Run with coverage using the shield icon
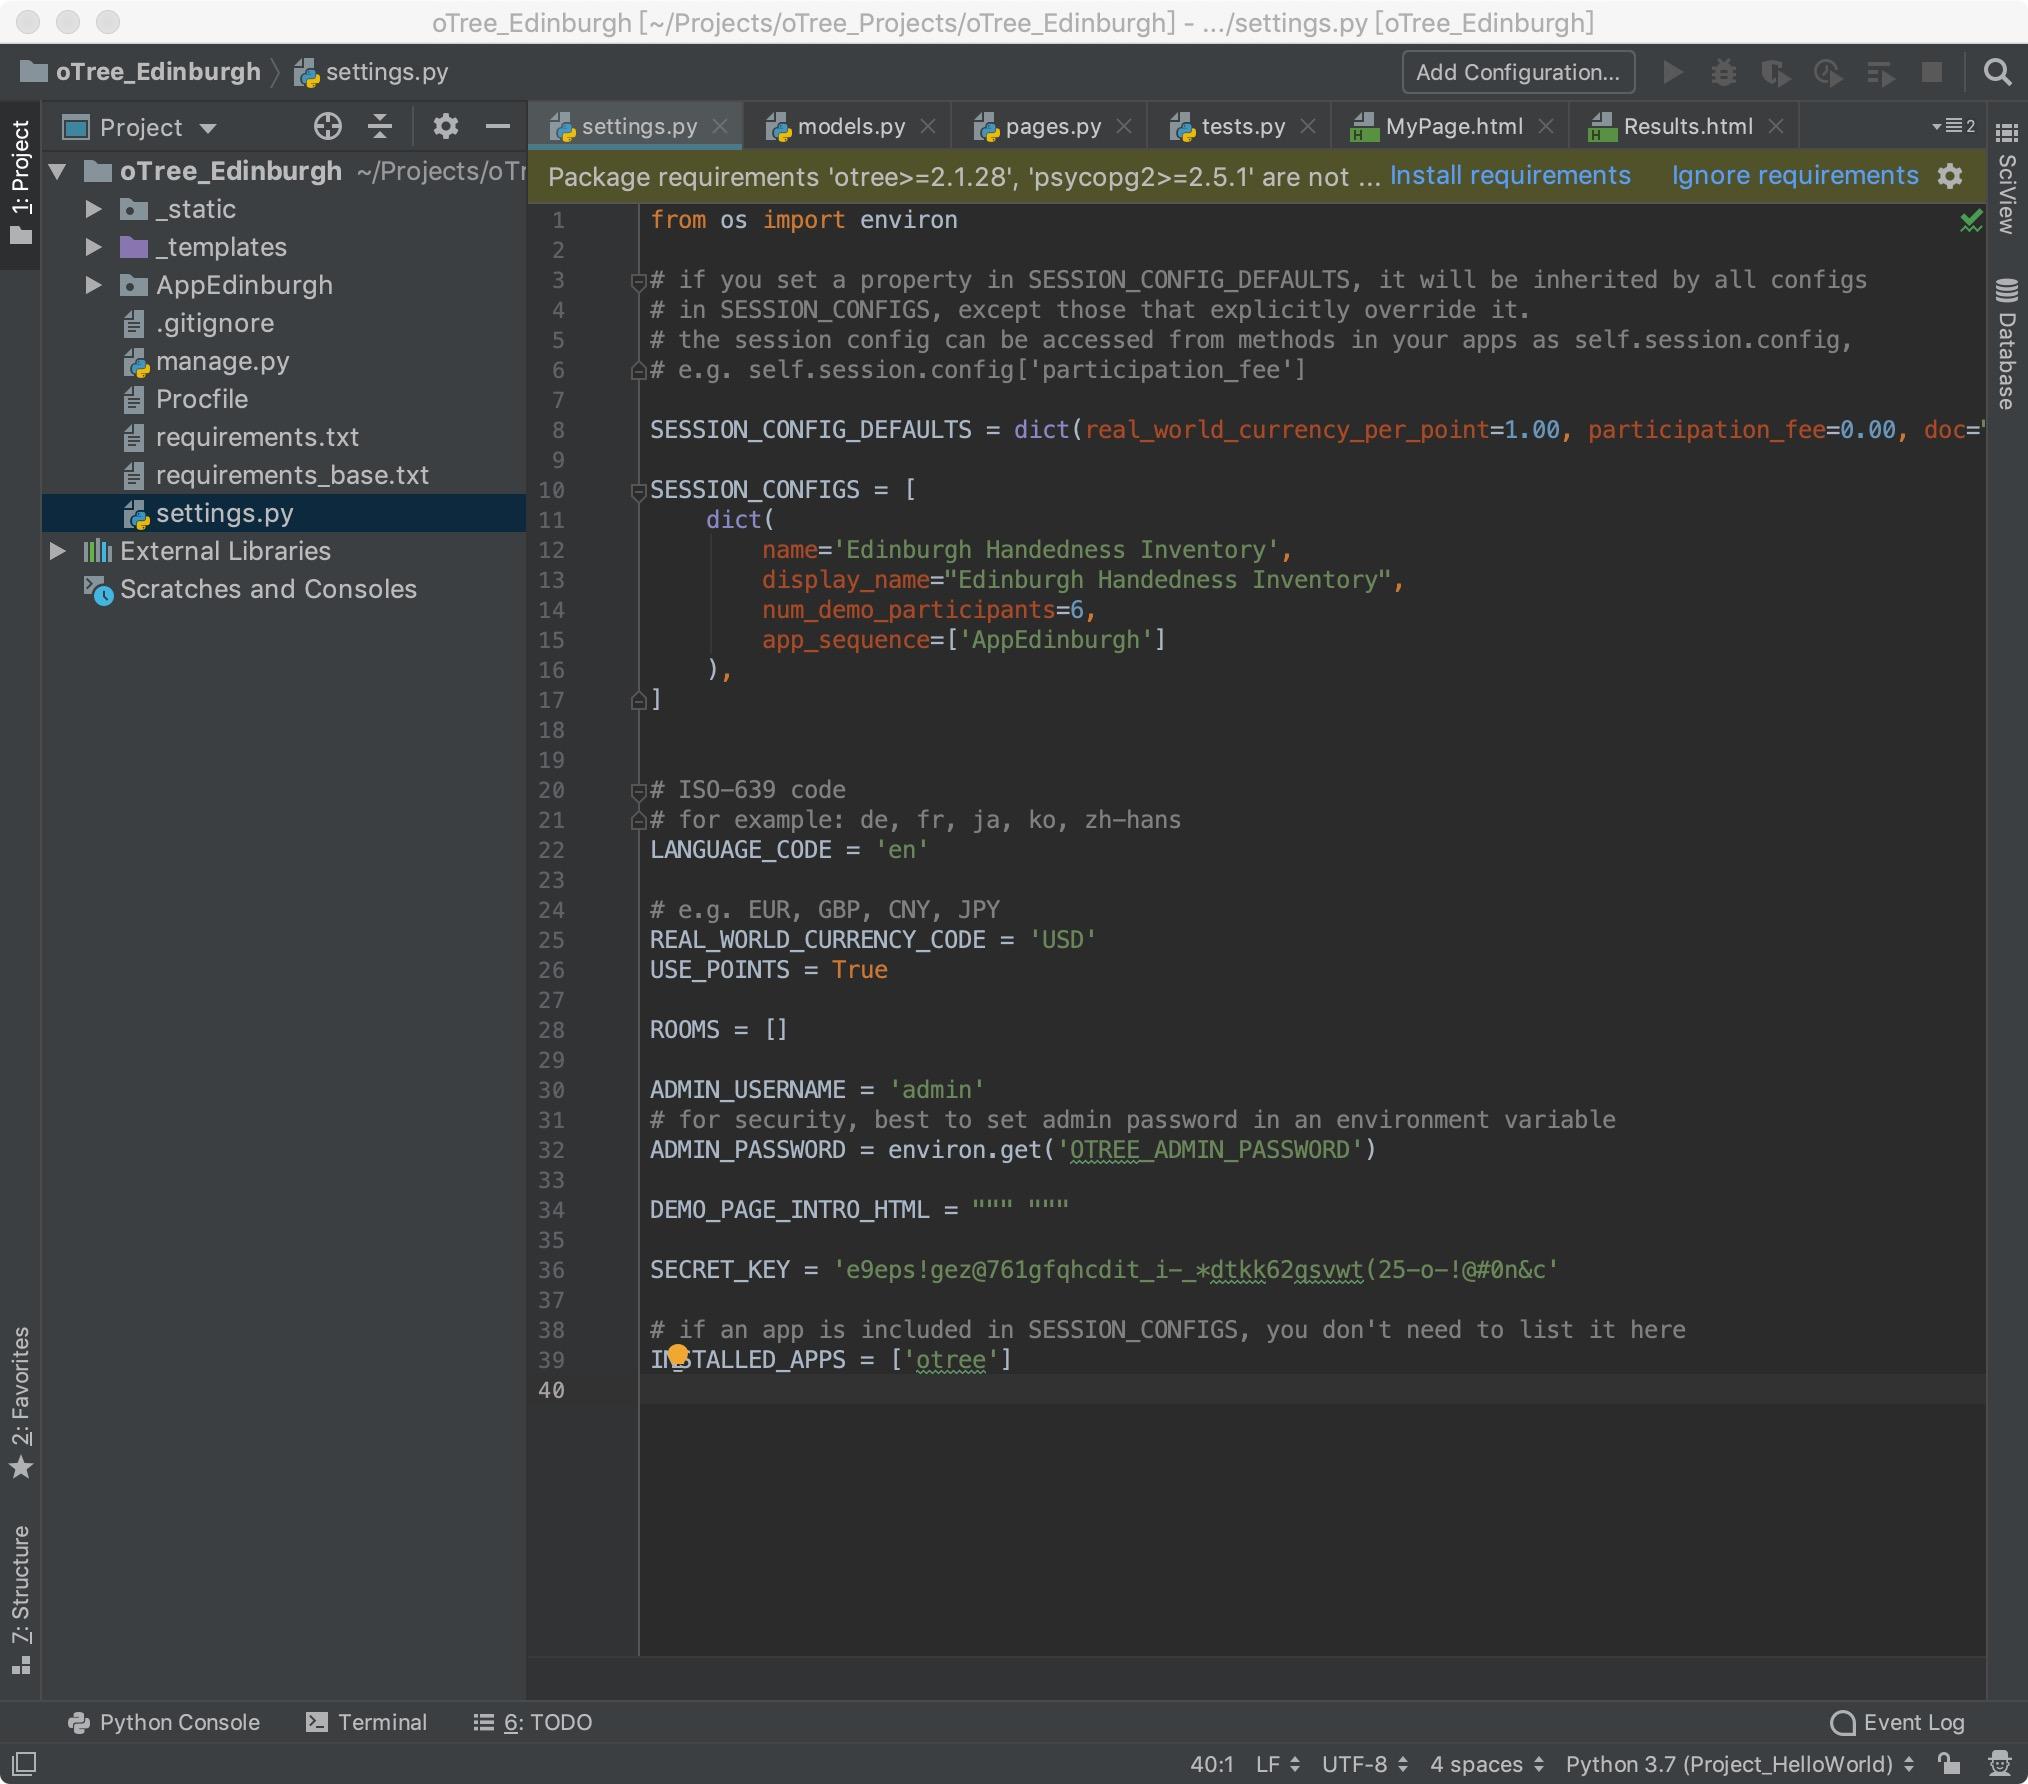Screen dimensions: 2028x1784 click(1777, 72)
